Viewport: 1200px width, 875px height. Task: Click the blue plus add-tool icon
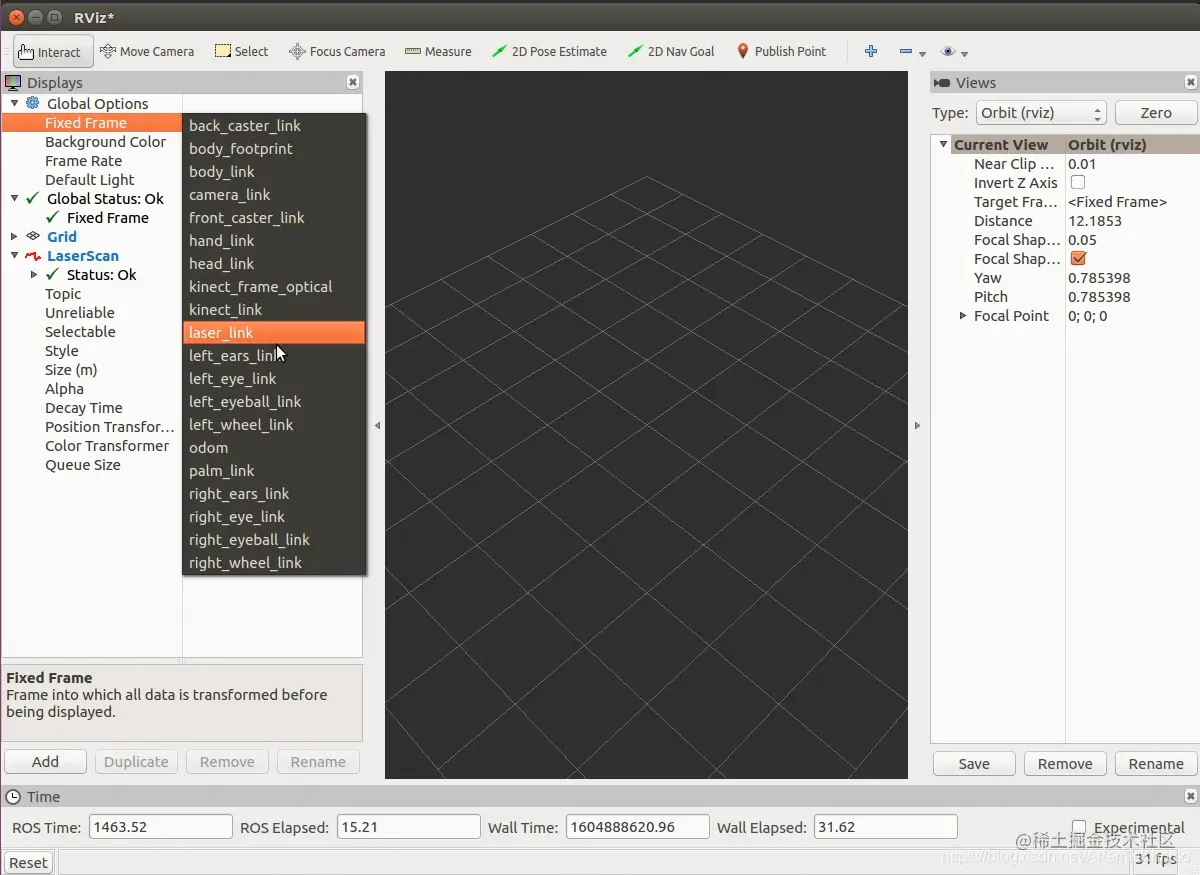[871, 51]
